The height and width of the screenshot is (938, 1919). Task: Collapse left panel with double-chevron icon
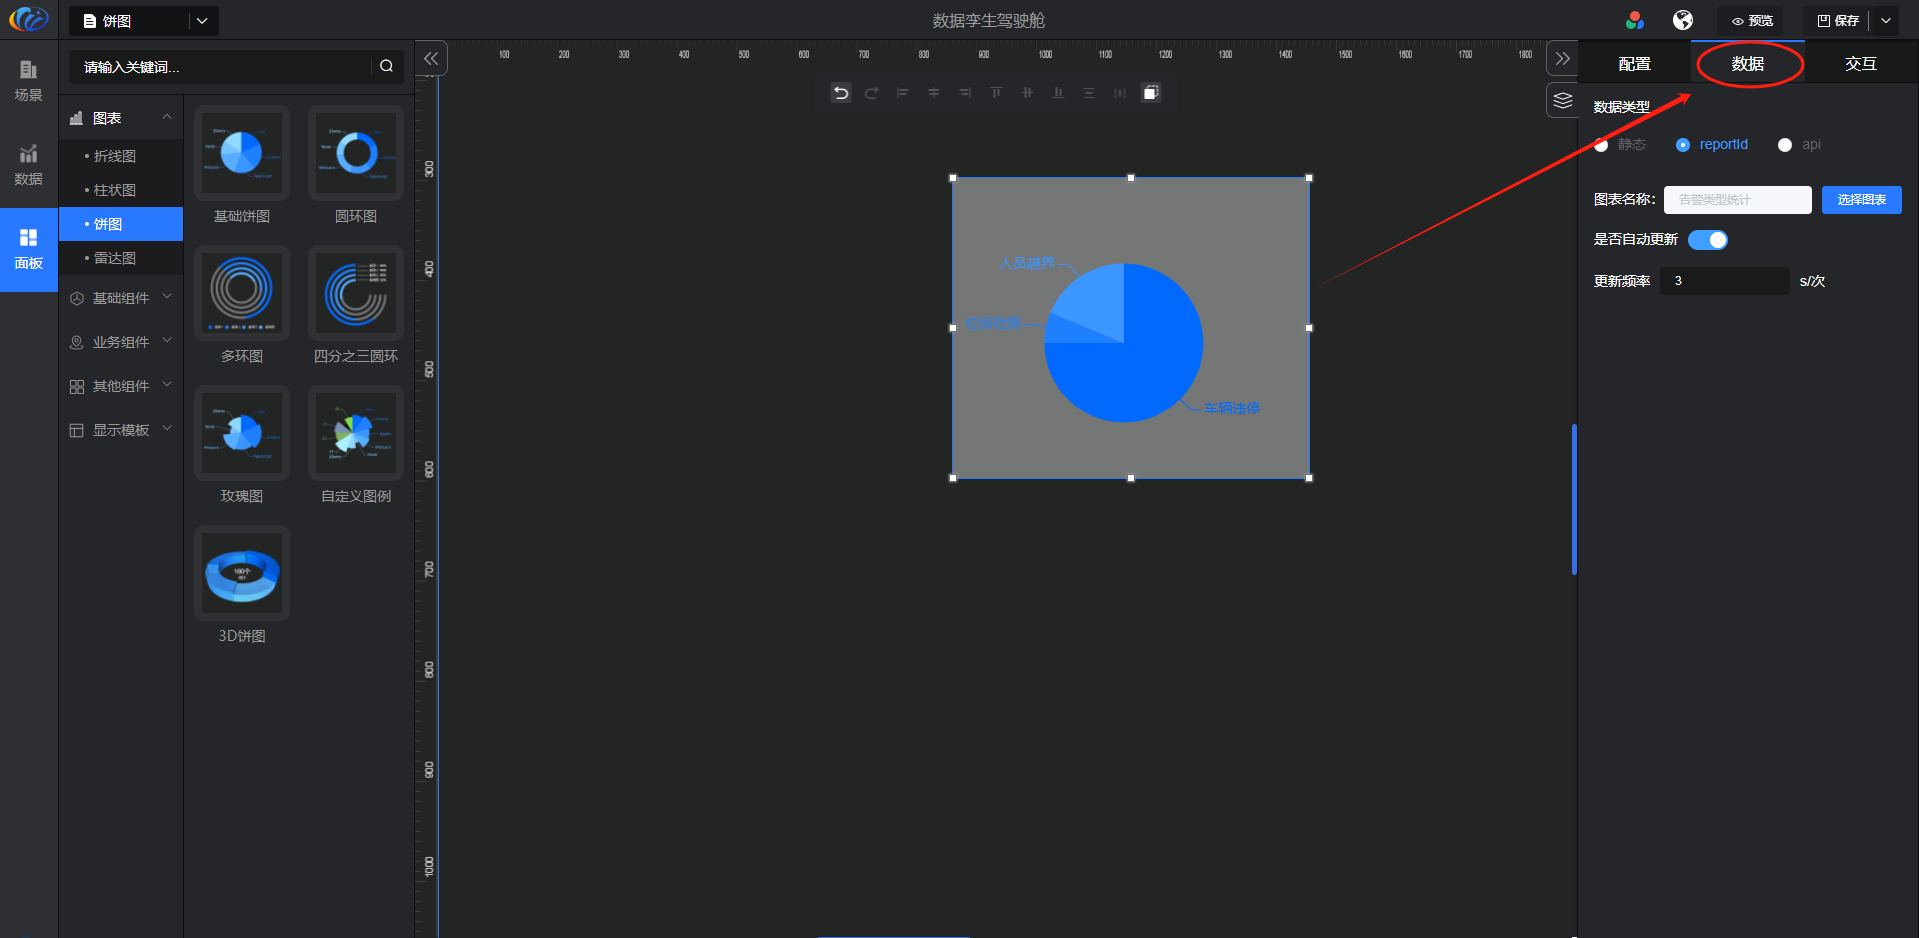[431, 59]
